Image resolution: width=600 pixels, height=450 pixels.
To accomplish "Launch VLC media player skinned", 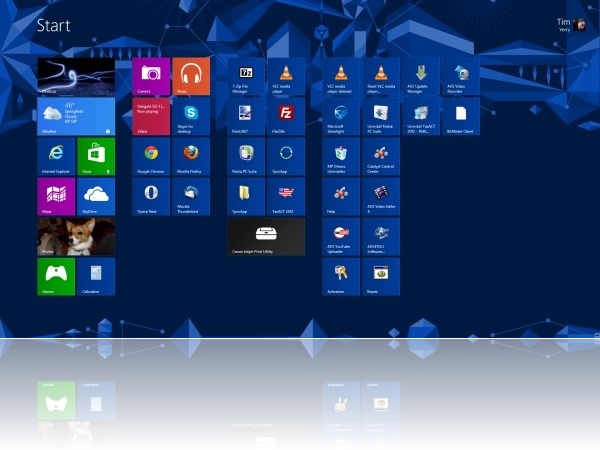I will click(341, 77).
